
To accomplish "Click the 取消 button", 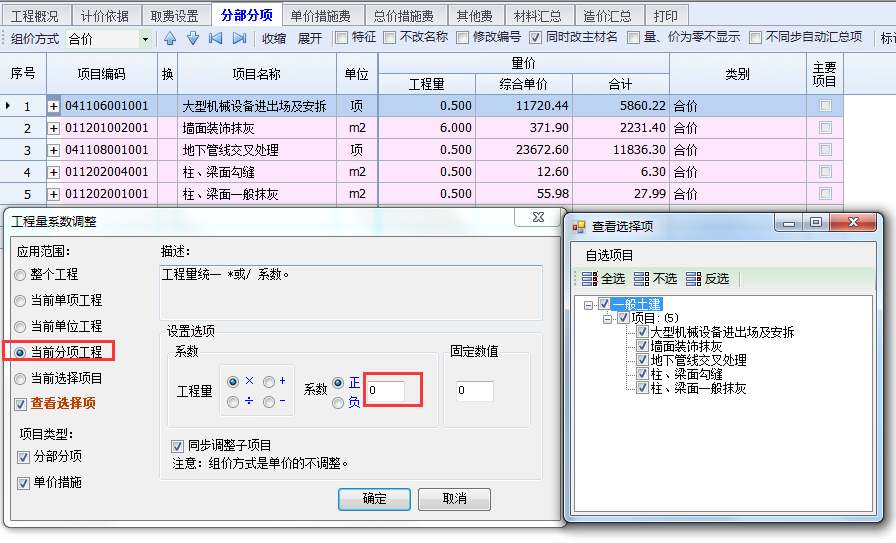I will click(454, 498).
